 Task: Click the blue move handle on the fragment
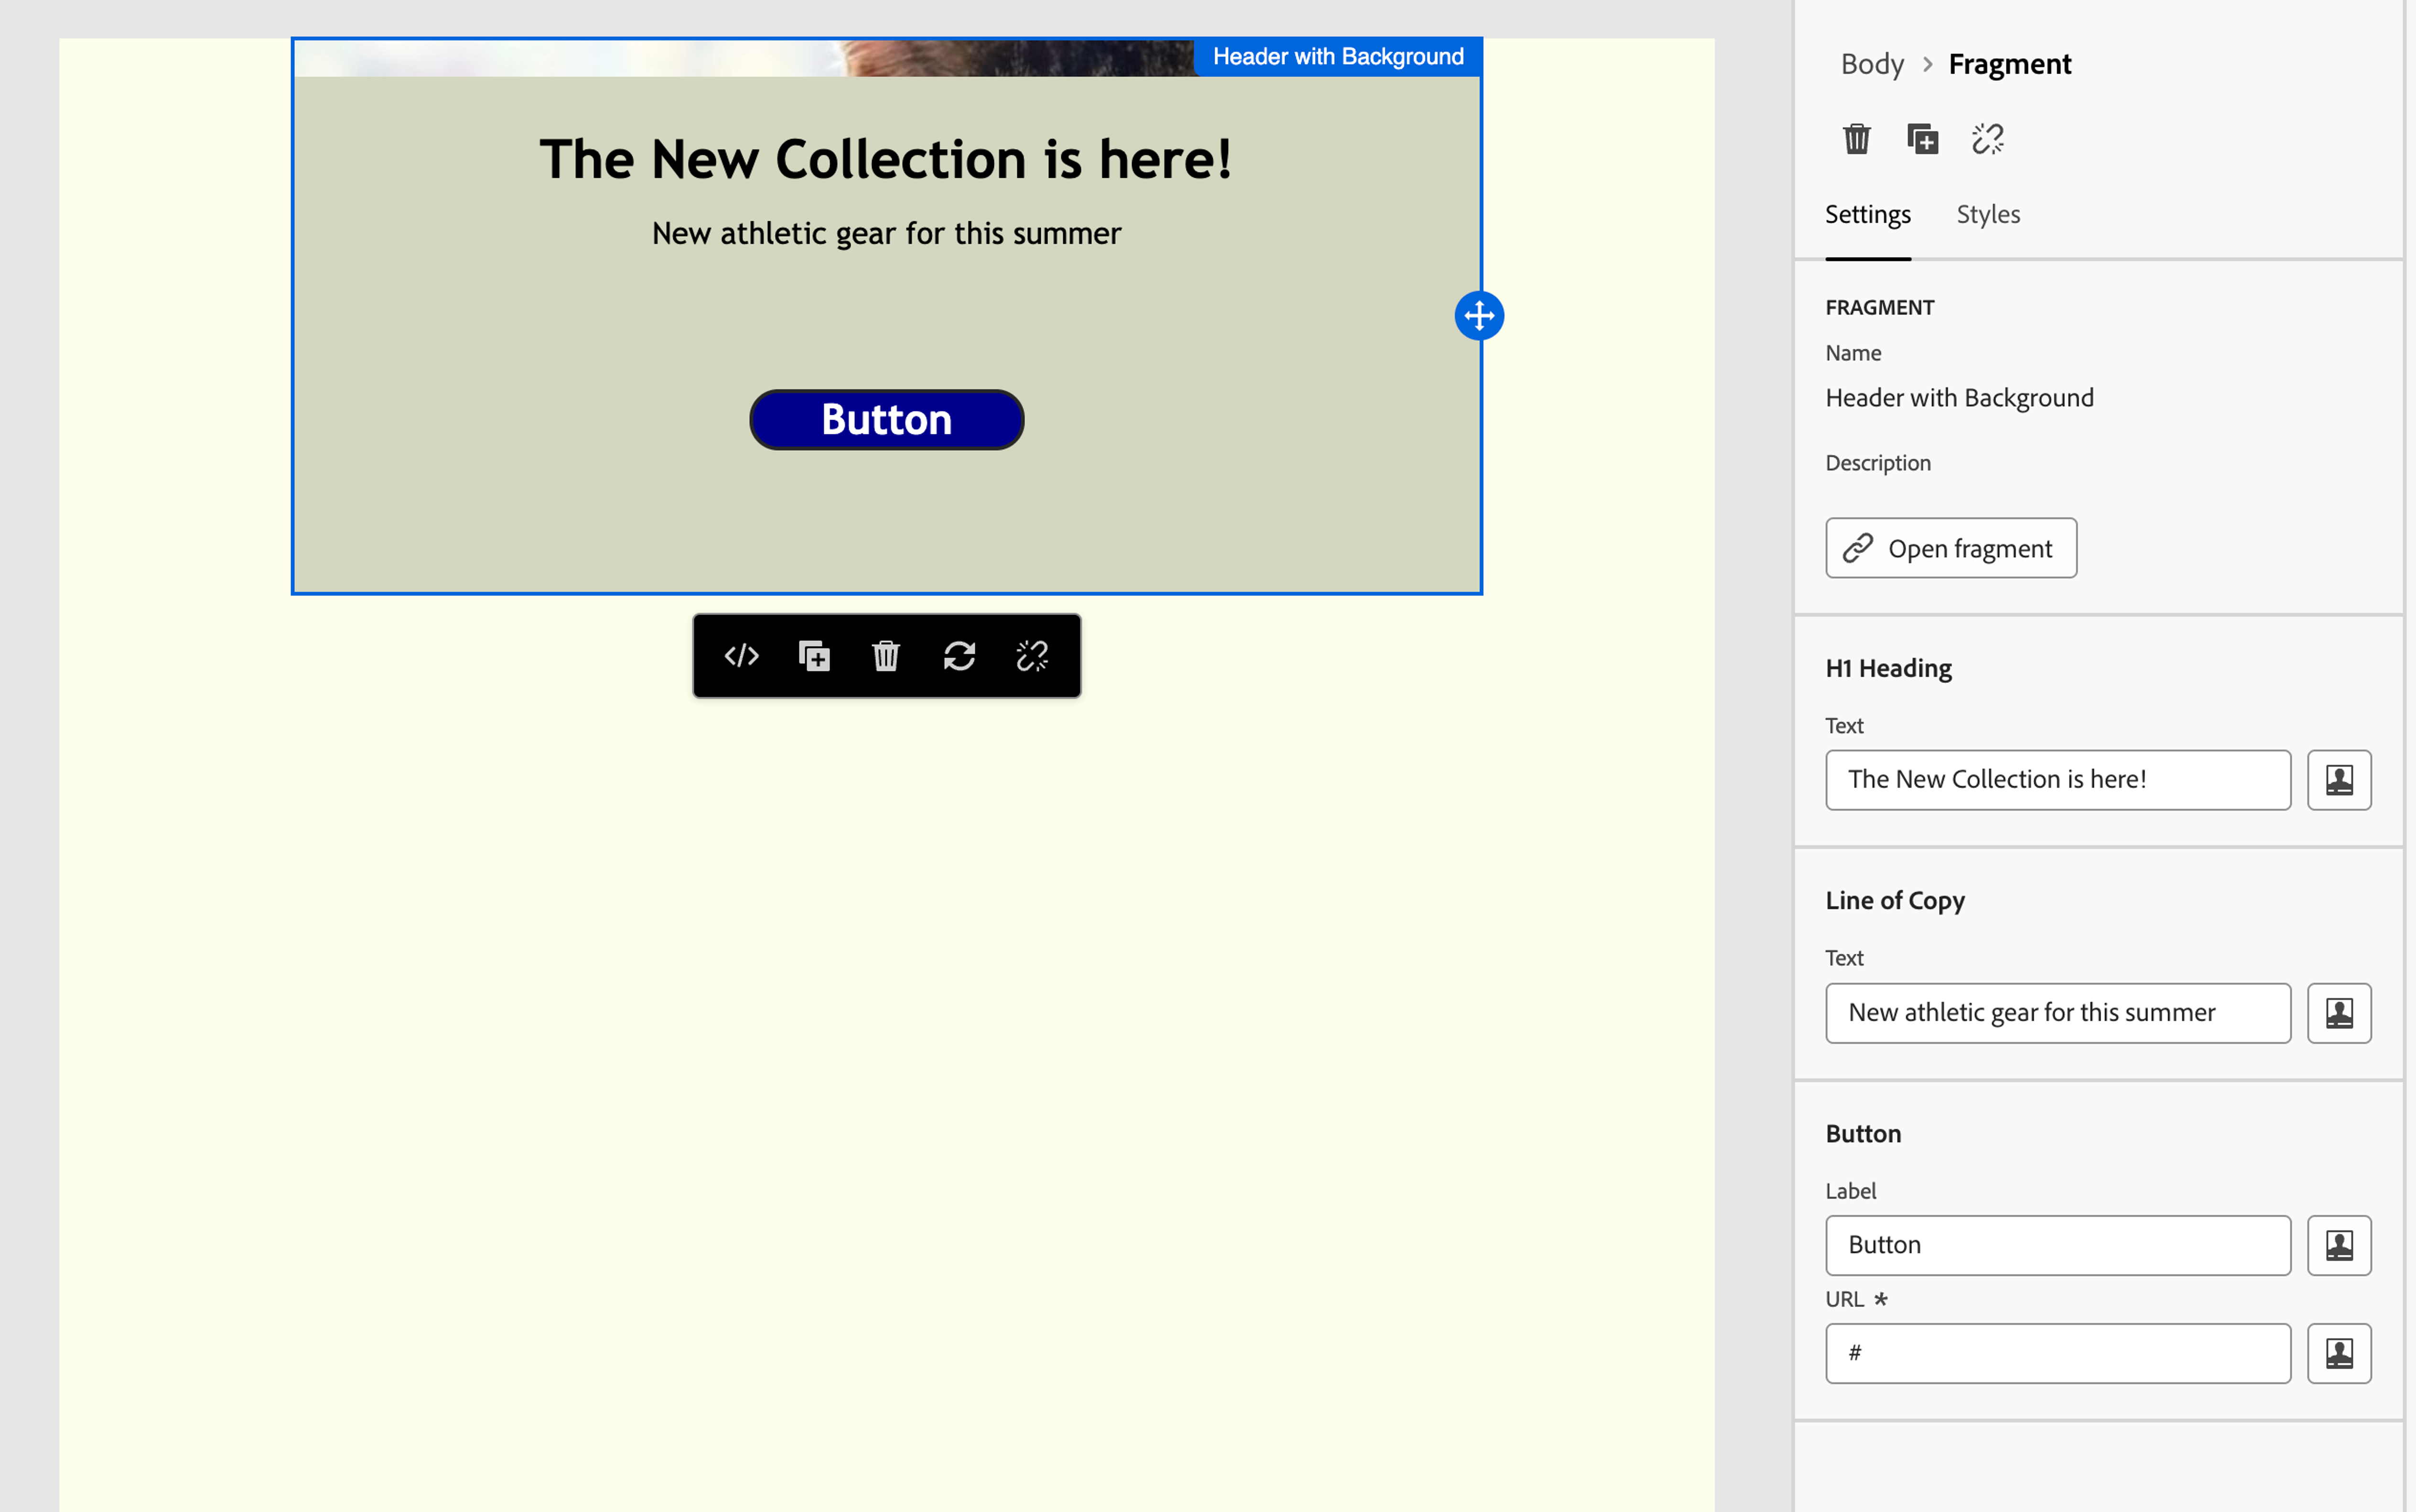1479,316
